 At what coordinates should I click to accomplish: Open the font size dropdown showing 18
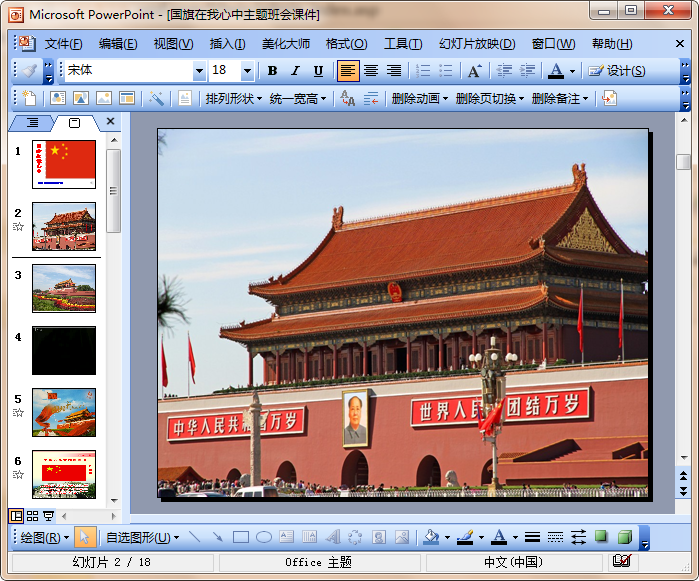[x=247, y=71]
